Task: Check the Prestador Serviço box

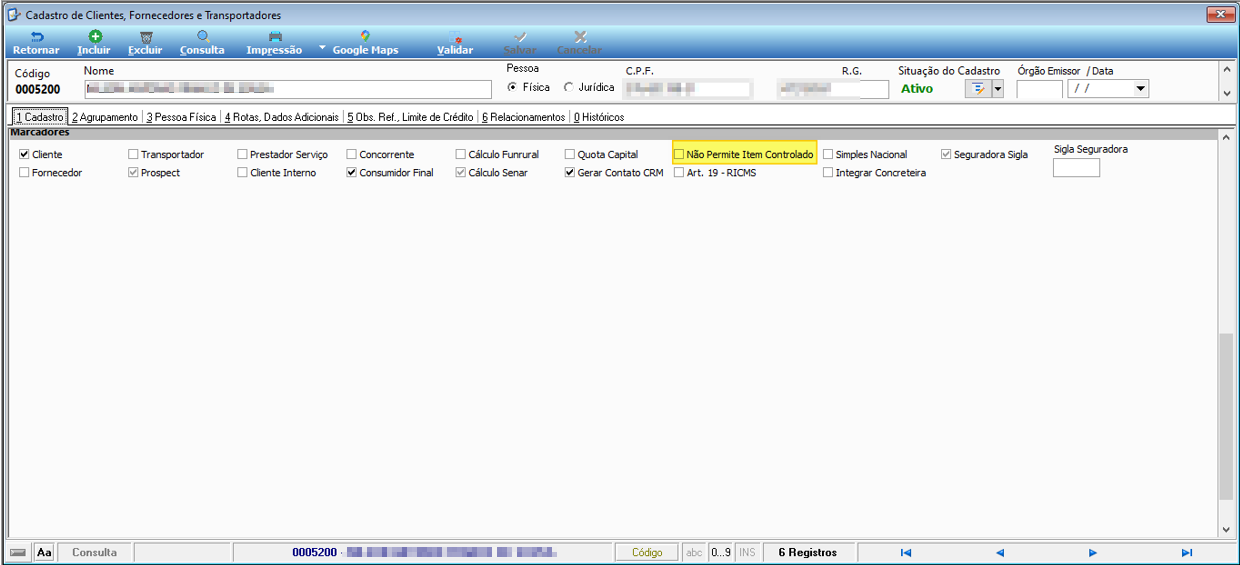Action: pos(243,155)
